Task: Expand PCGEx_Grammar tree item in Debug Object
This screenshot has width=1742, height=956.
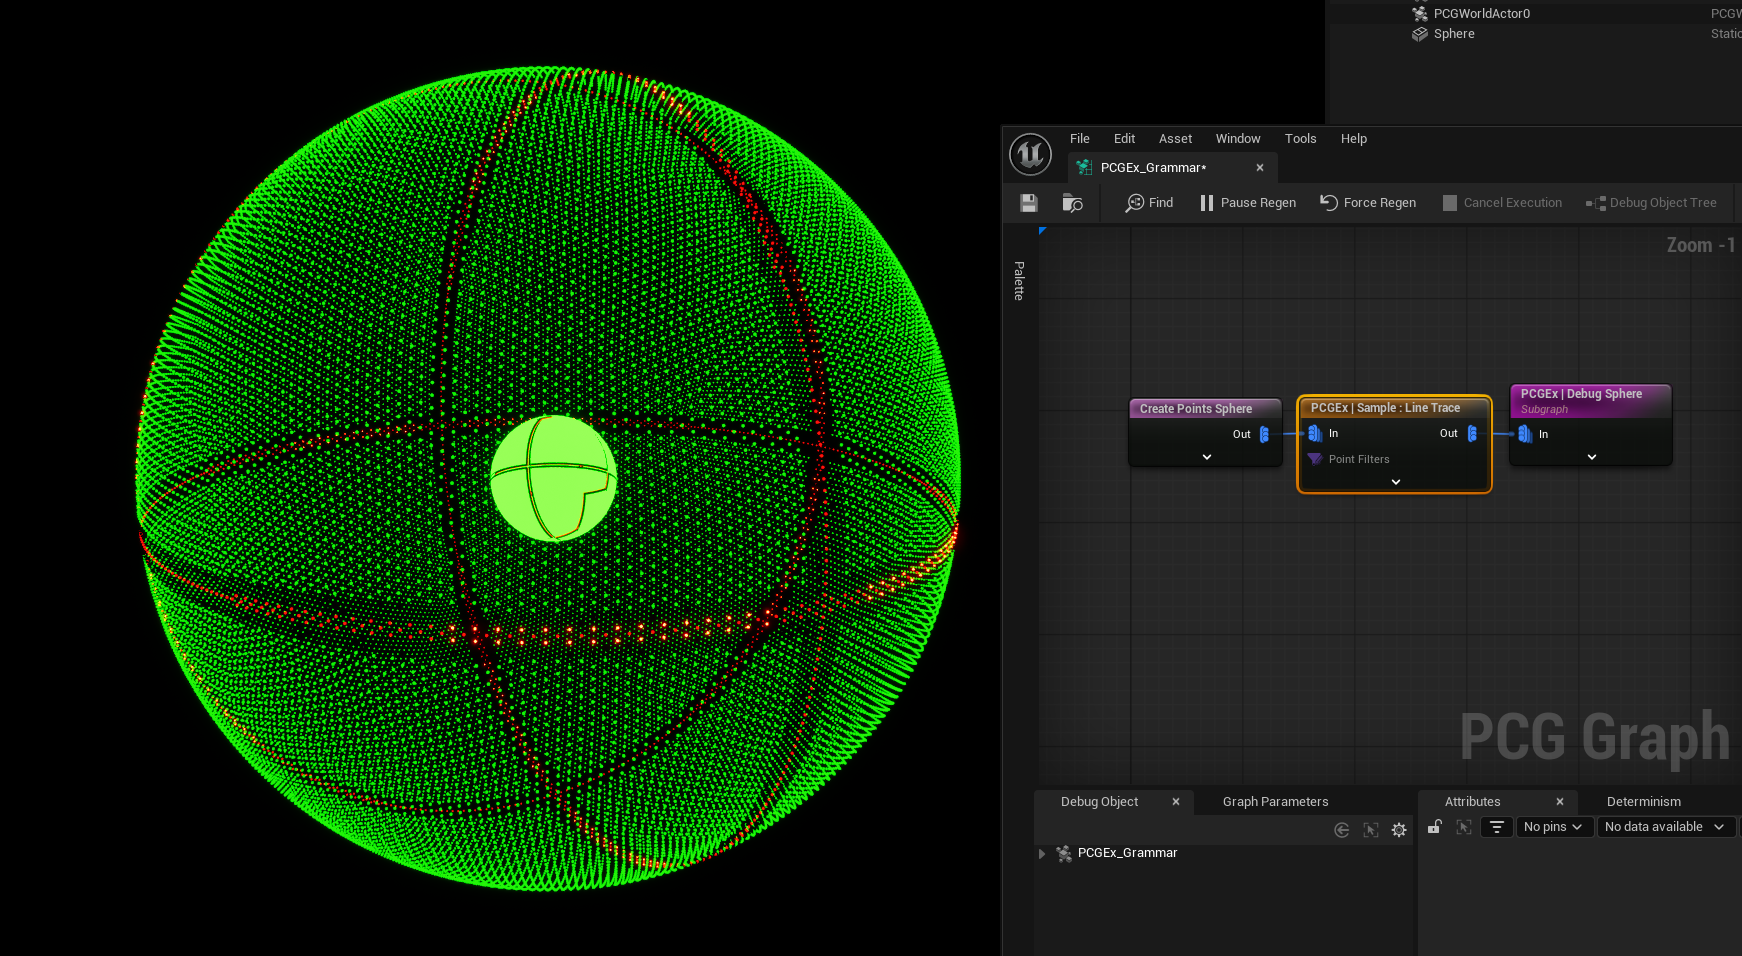Action: (x=1042, y=854)
